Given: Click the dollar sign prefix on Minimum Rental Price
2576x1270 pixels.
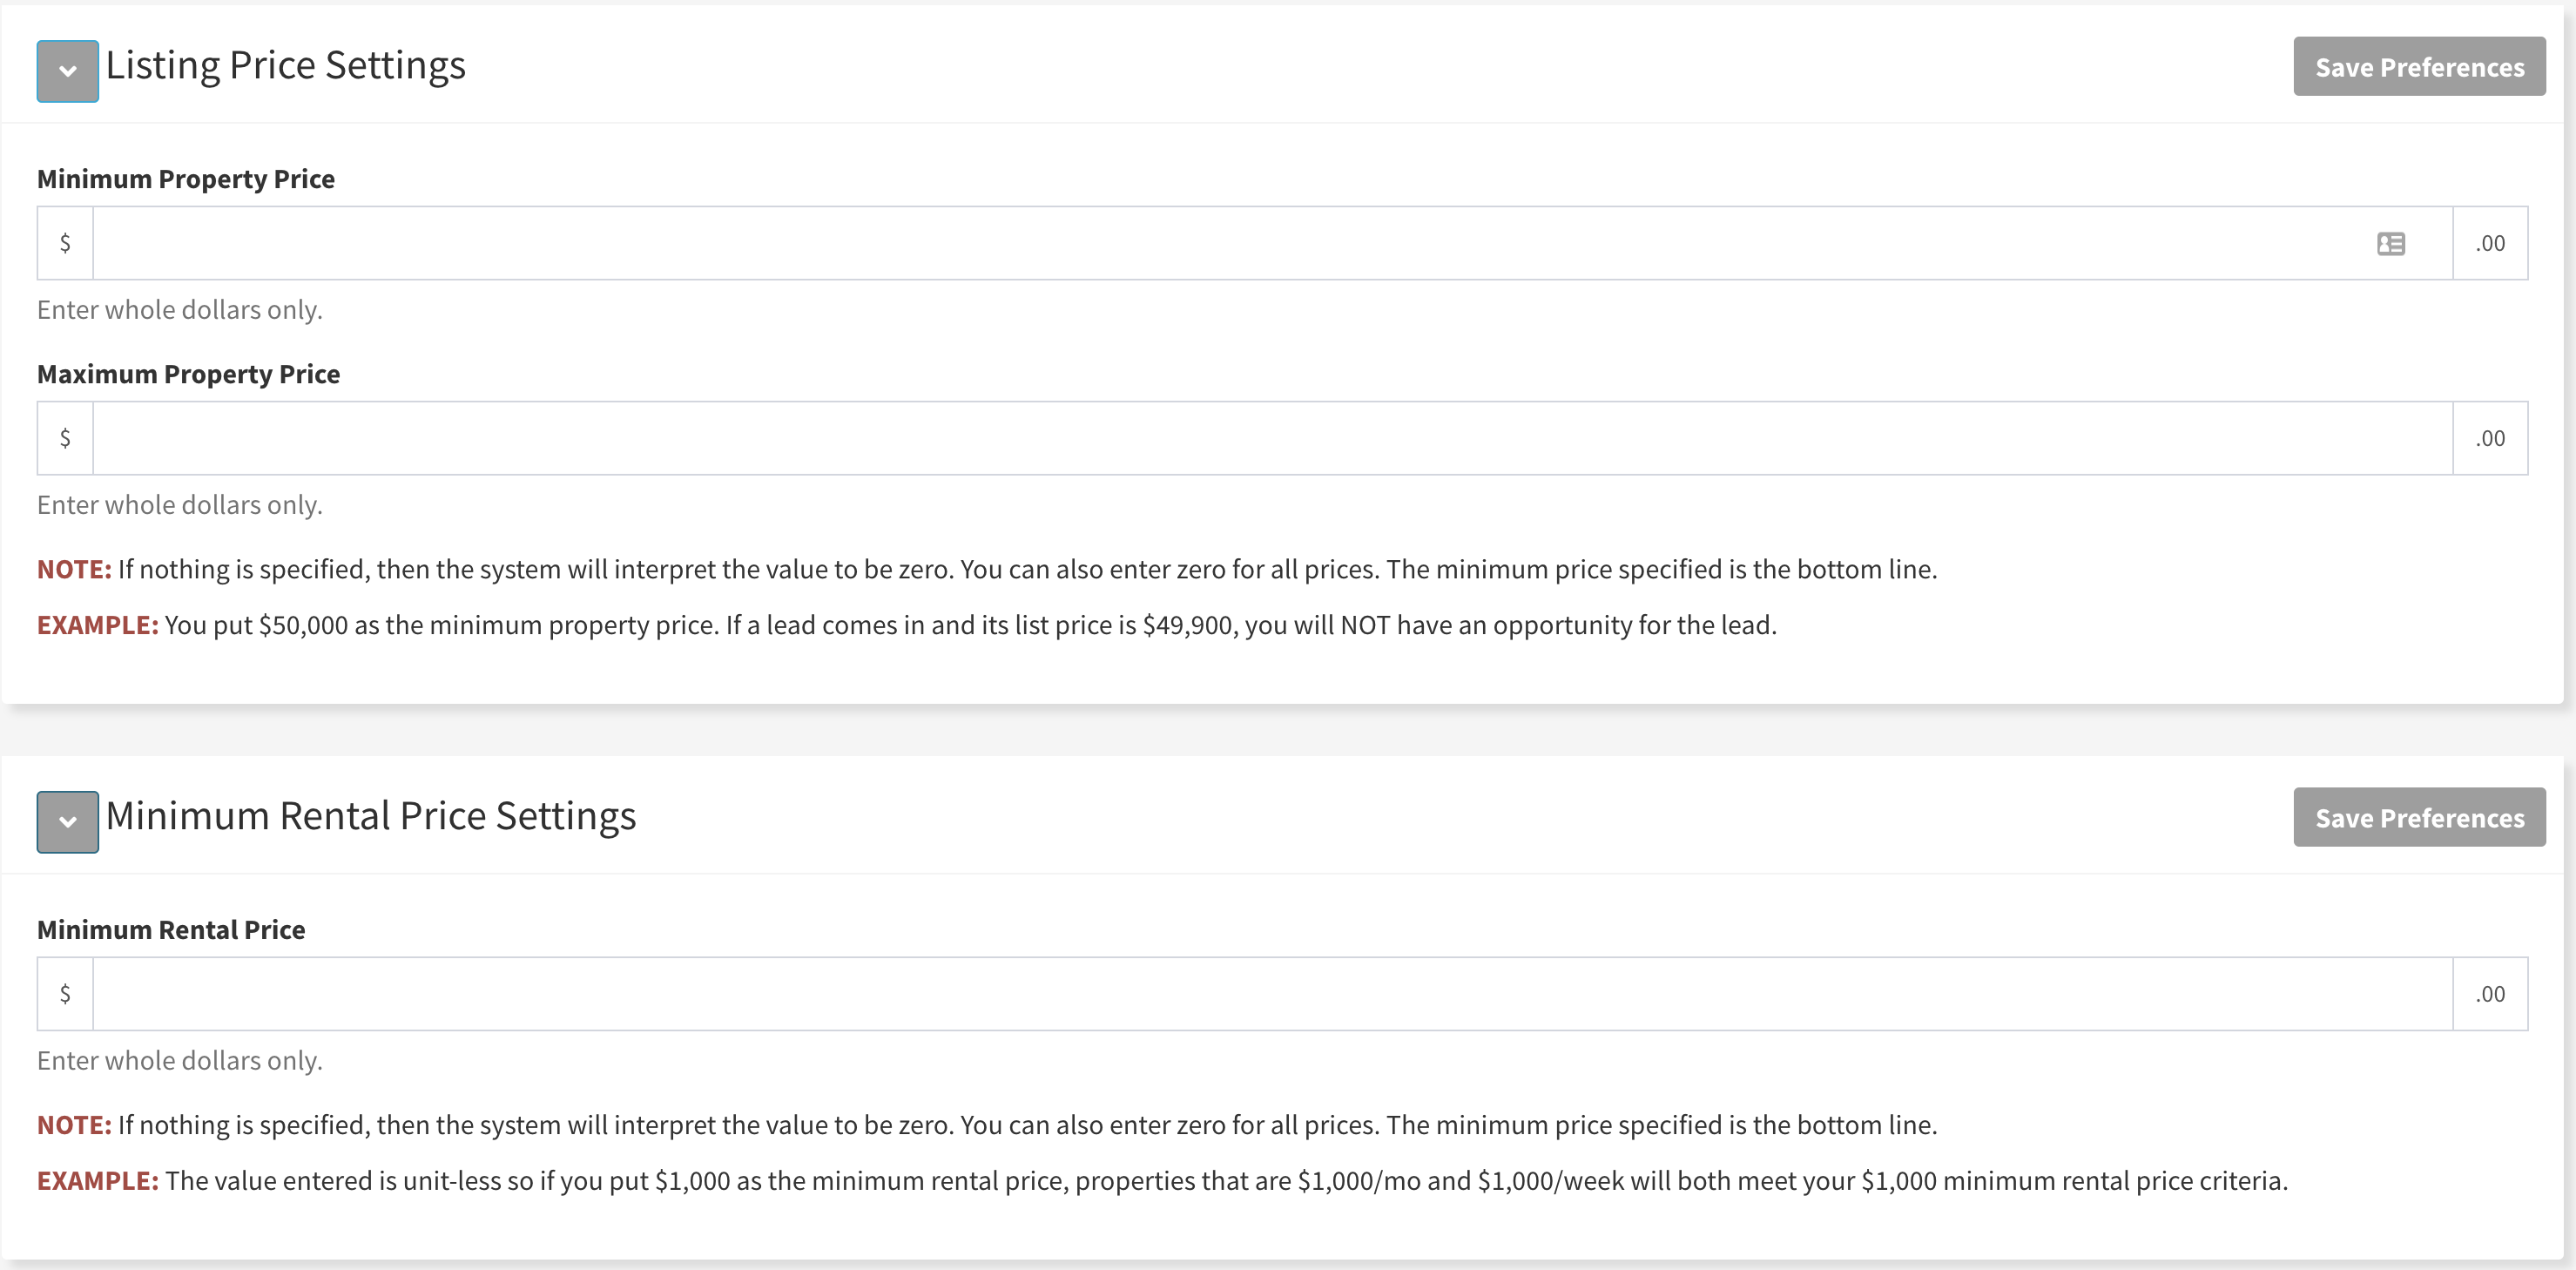Looking at the screenshot, I should 65,993.
